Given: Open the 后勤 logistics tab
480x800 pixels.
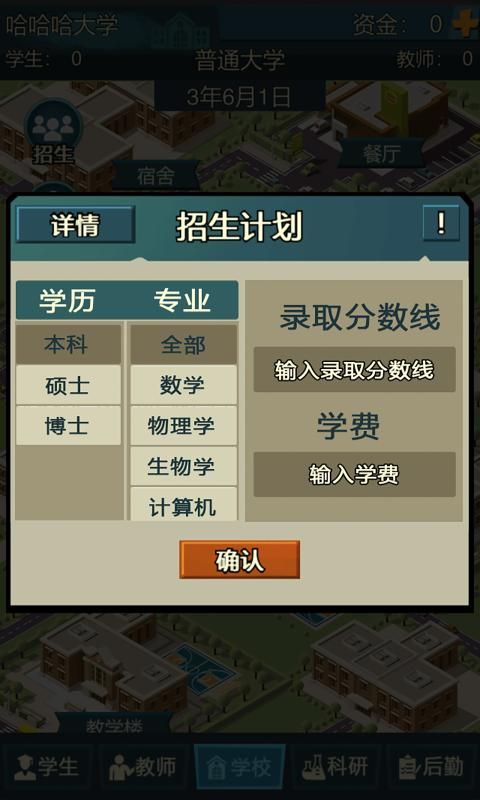Looking at the screenshot, I should pyautogui.click(x=431, y=767).
